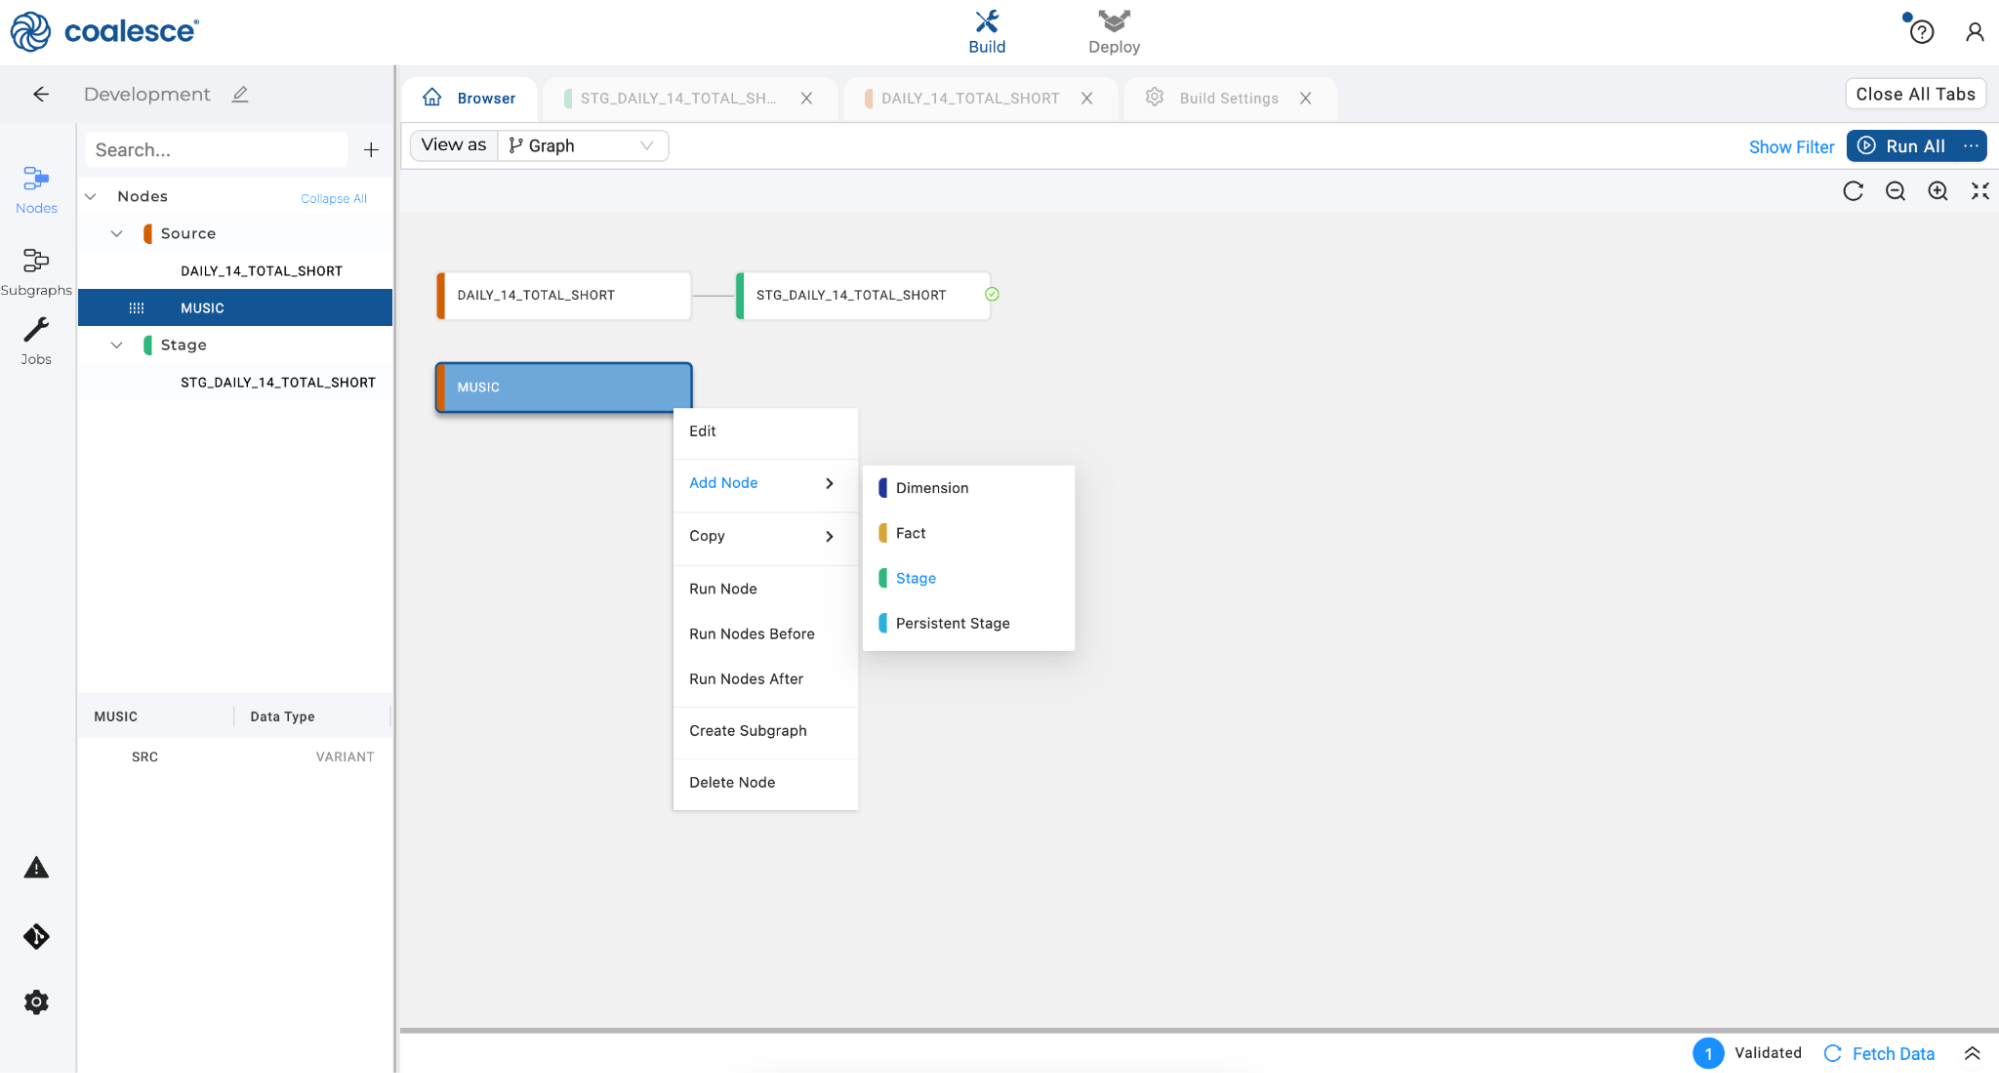The height and width of the screenshot is (1073, 1999).
Task: Edit workspace name with pencil icon
Action: tap(240, 94)
